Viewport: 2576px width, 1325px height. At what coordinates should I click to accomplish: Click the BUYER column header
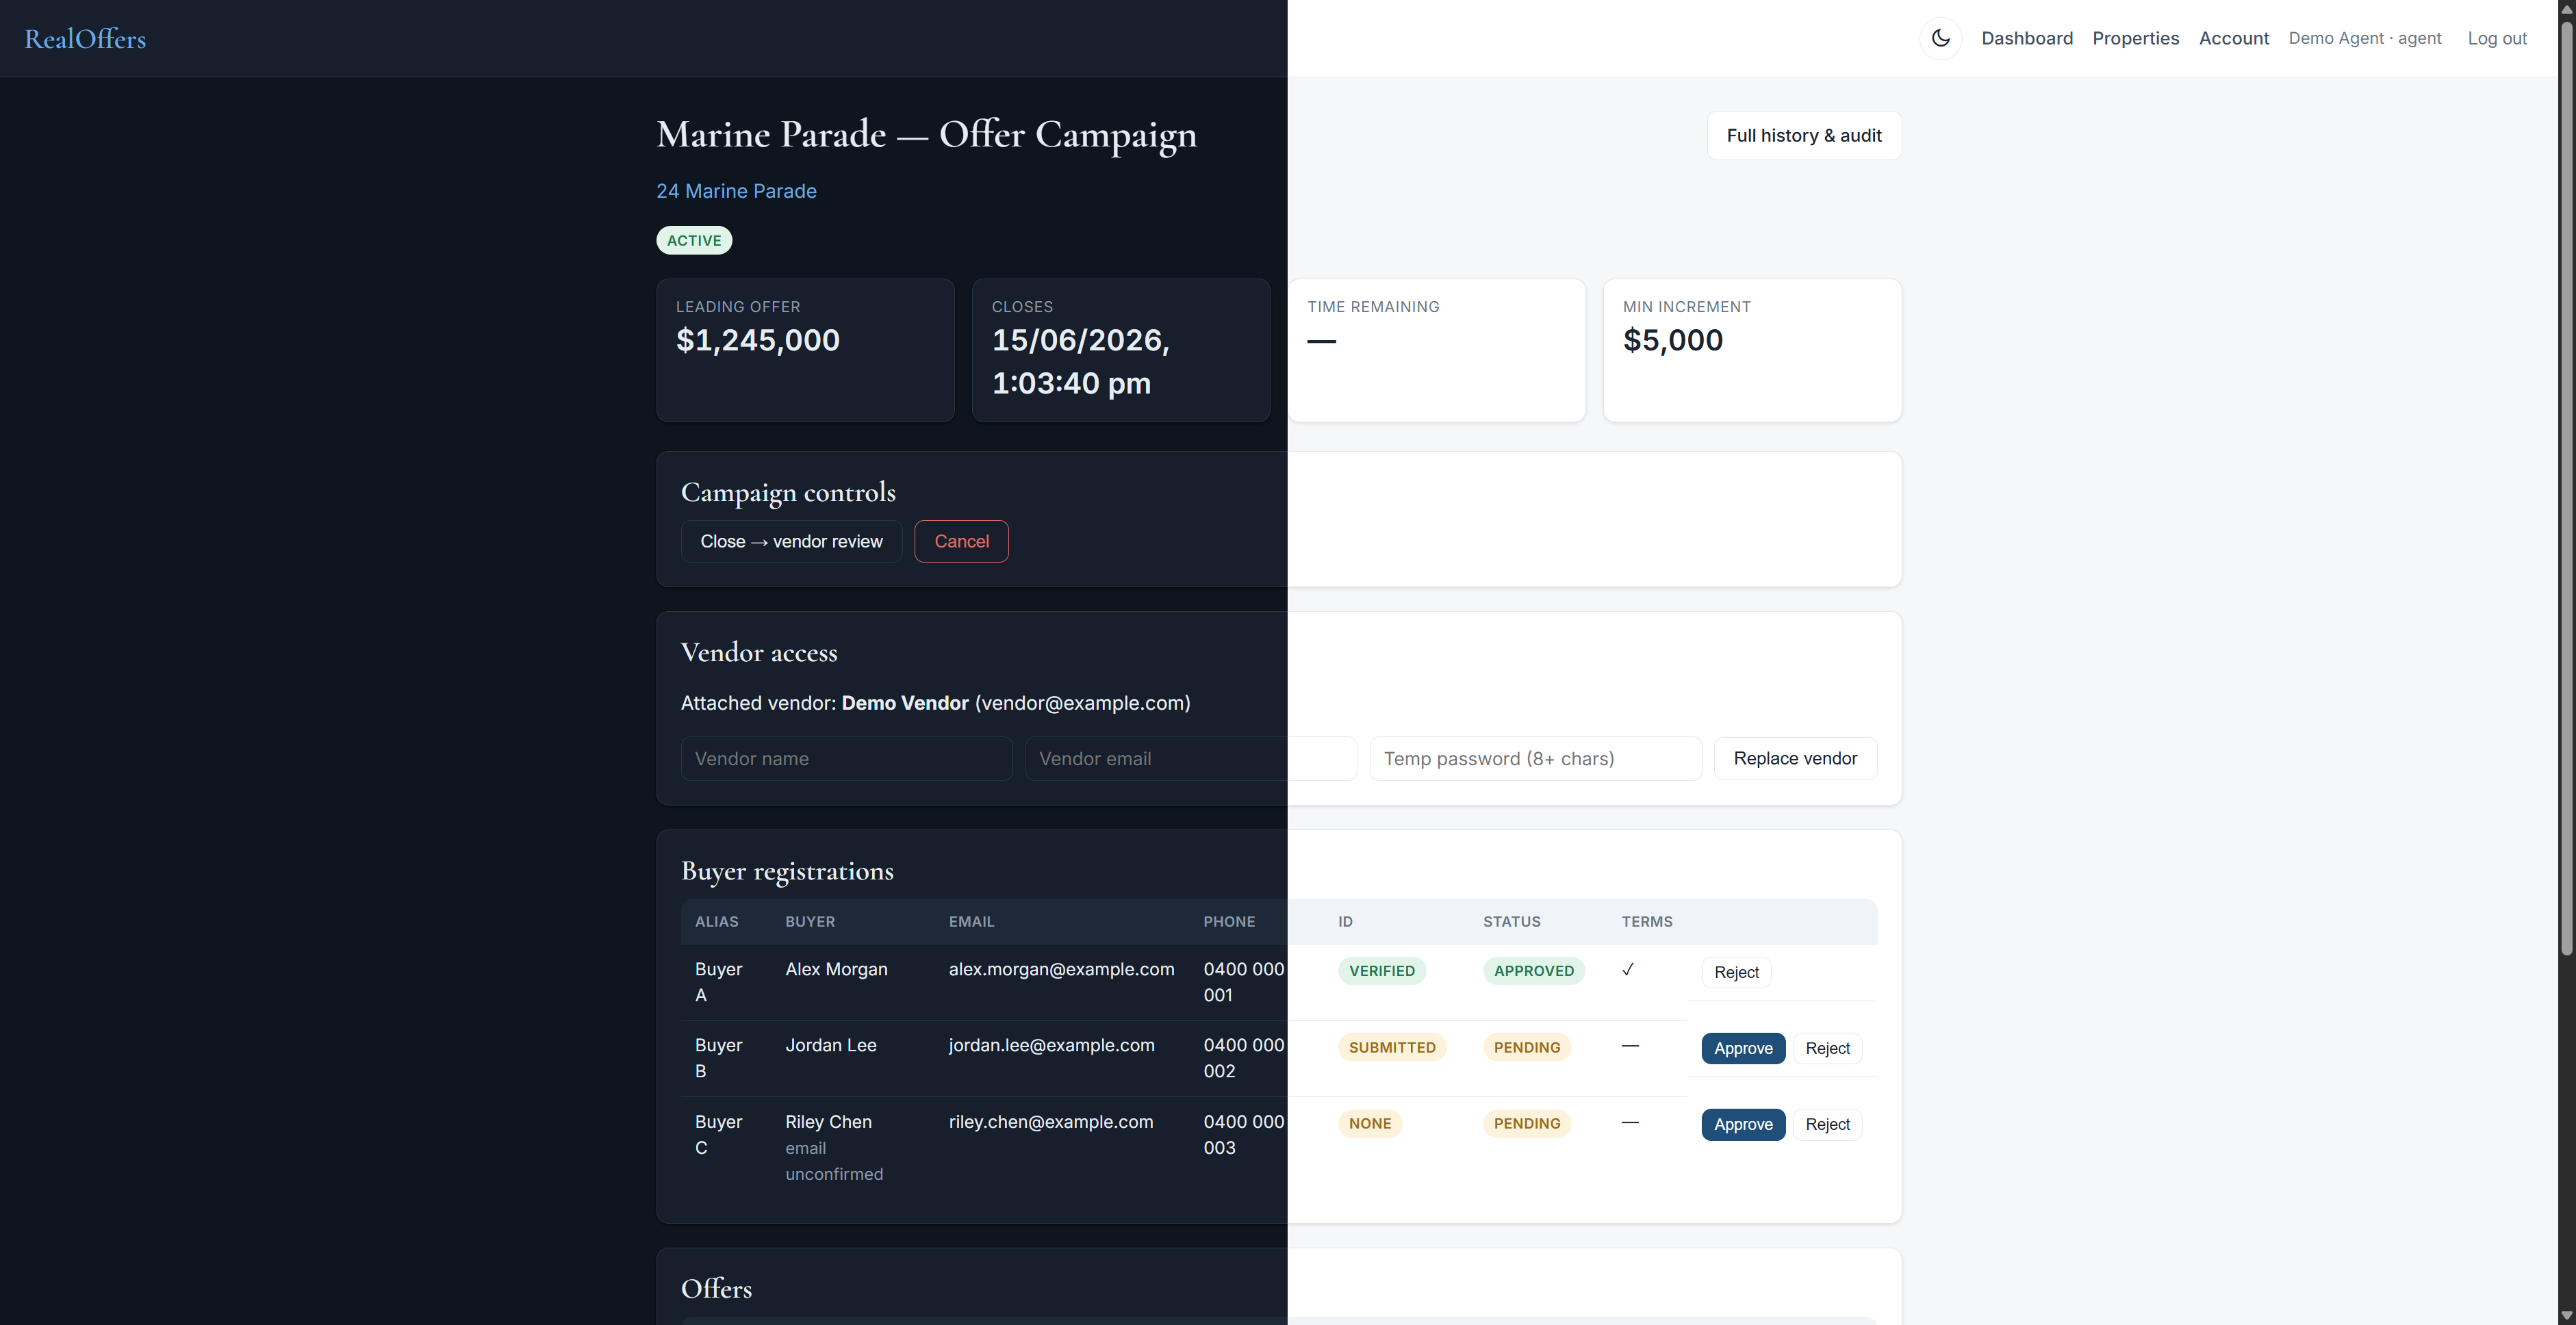click(810, 922)
